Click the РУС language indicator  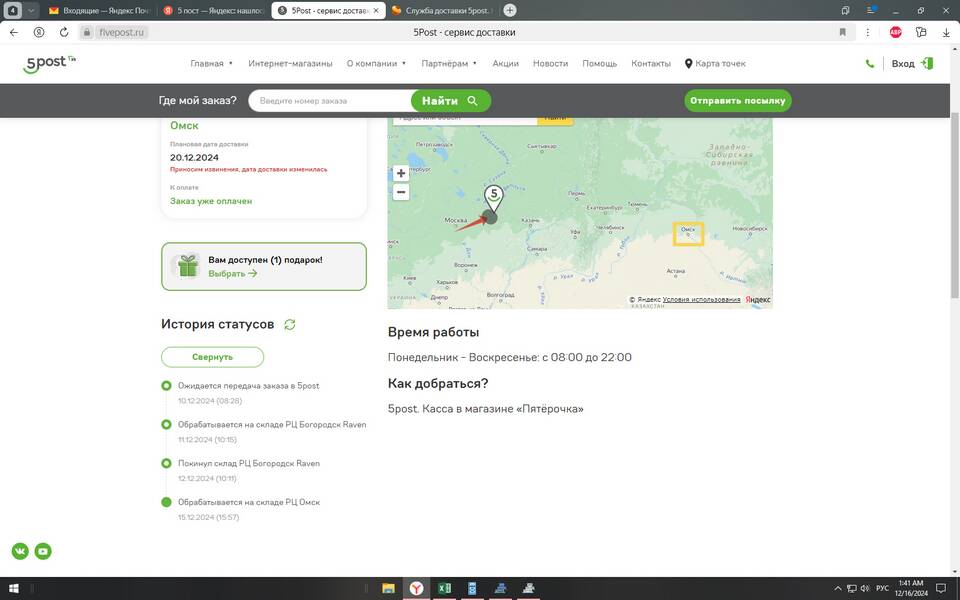tap(882, 588)
